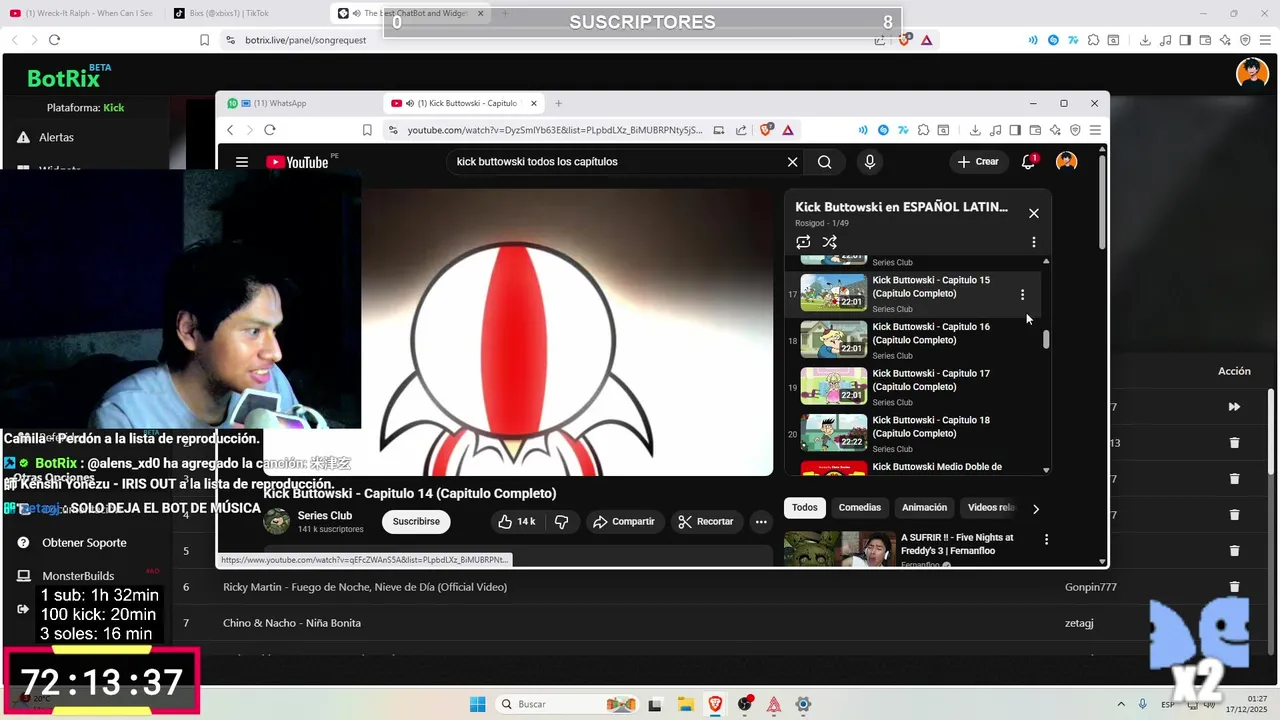Image resolution: width=1280 pixels, height=720 pixels.
Task: Click the Series Club channel avatar
Action: [x=277, y=521]
